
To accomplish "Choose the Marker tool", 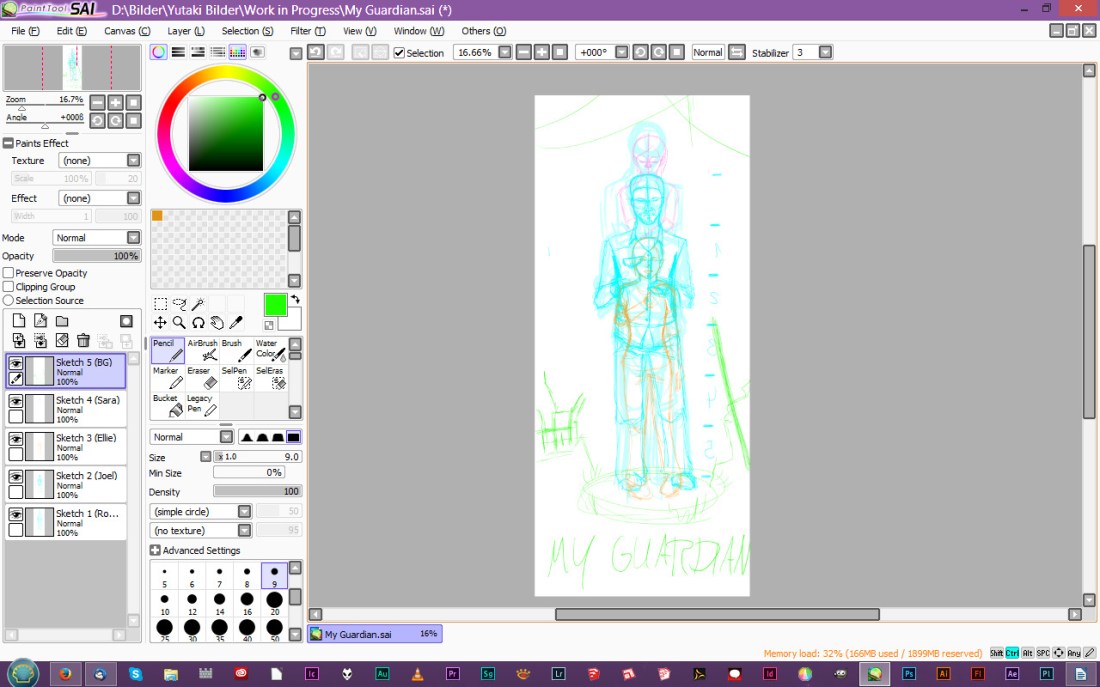I will (168, 377).
